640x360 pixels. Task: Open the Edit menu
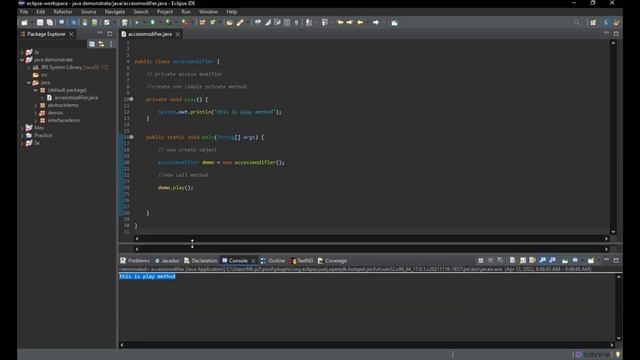[40, 12]
